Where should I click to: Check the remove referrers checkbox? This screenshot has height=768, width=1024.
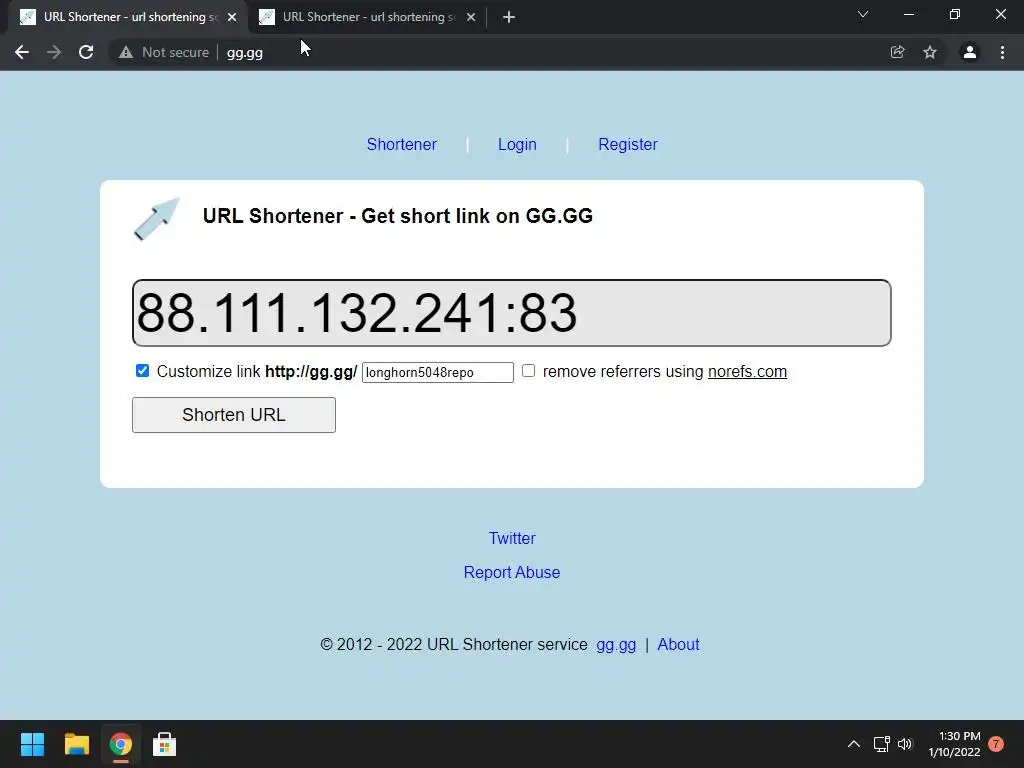coord(528,371)
